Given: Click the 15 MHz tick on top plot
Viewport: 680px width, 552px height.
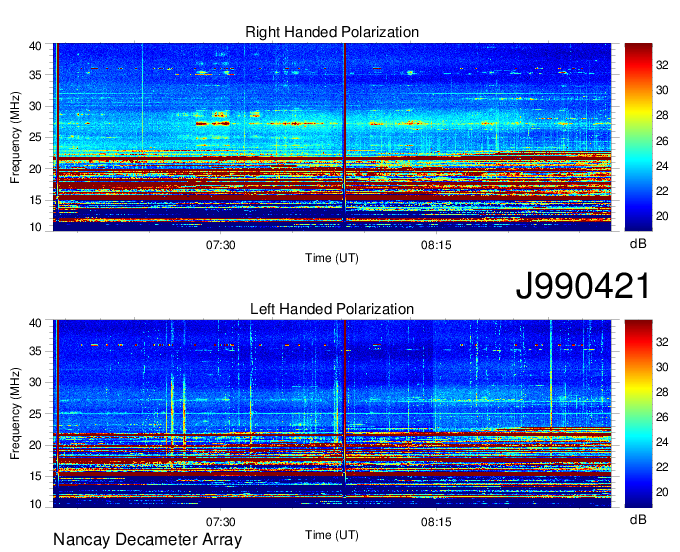Looking at the screenshot, I should [x=35, y=200].
